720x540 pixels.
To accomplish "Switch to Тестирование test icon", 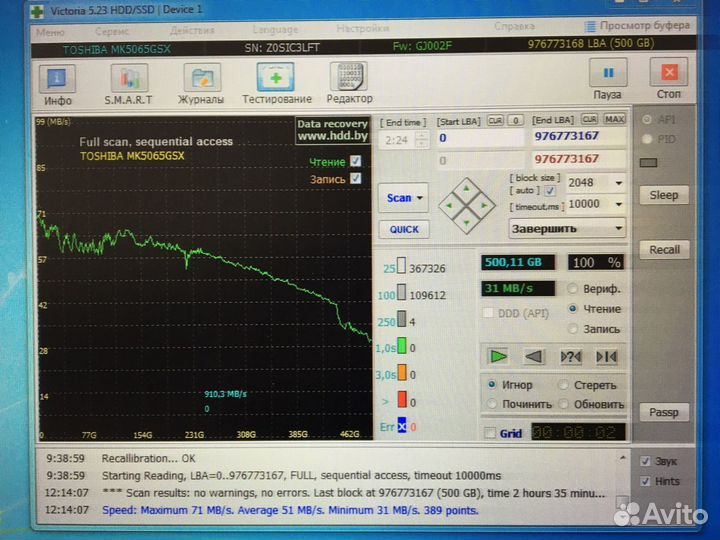I will 276,79.
